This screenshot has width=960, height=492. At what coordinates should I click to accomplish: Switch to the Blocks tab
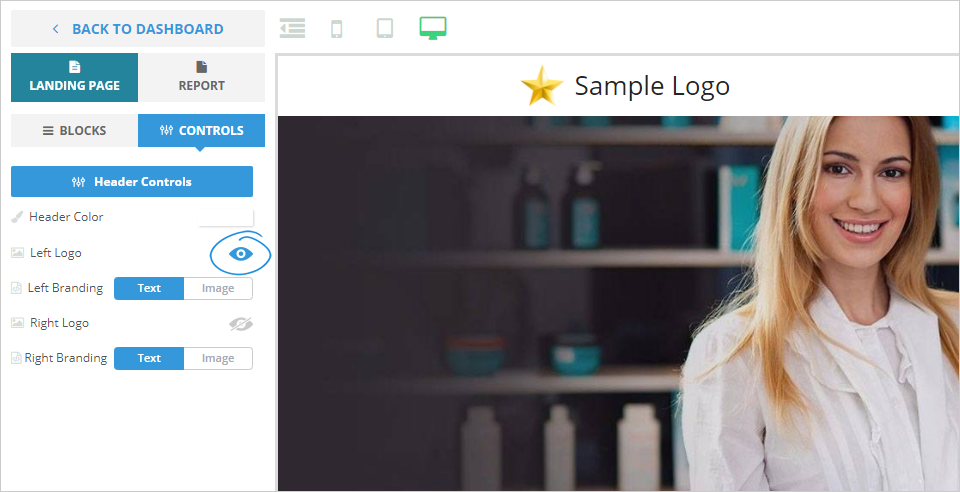click(x=74, y=130)
